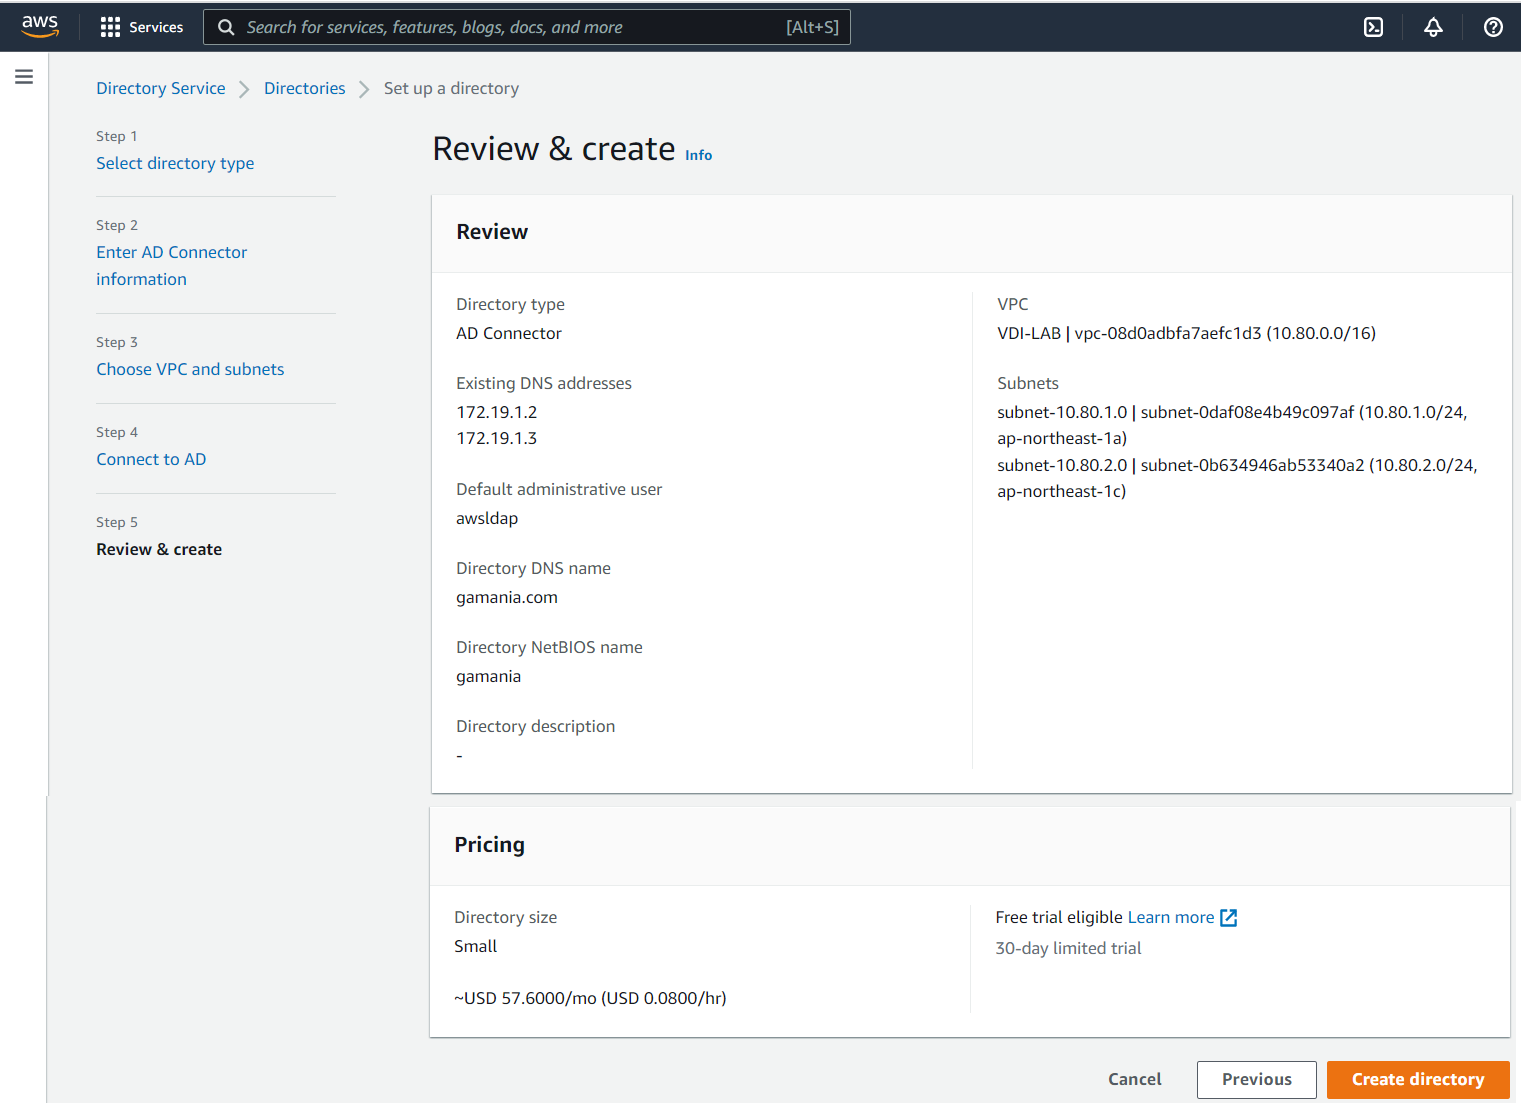Click the AWS logo home icon
This screenshot has width=1521, height=1103.
(40, 27)
